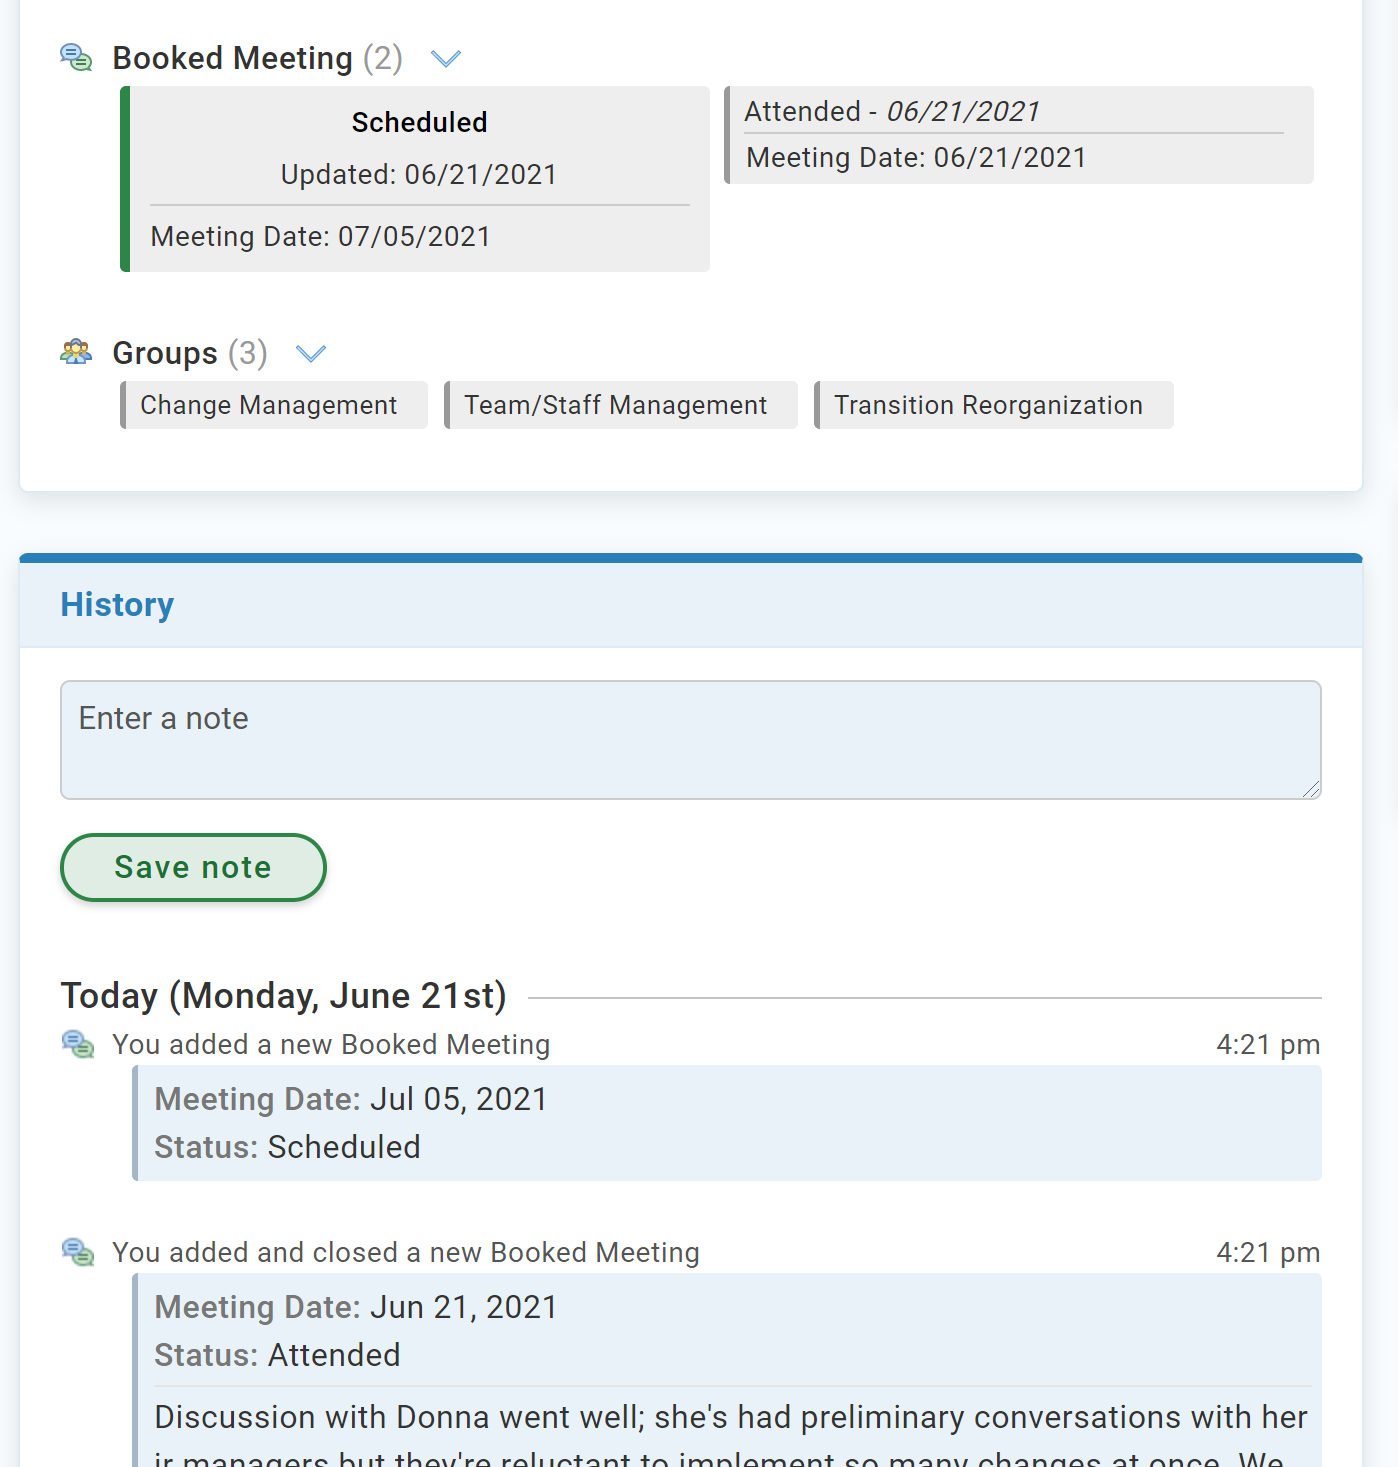This screenshot has height=1467, width=1398.
Task: Click the Enter a note text area
Action: pos(690,740)
